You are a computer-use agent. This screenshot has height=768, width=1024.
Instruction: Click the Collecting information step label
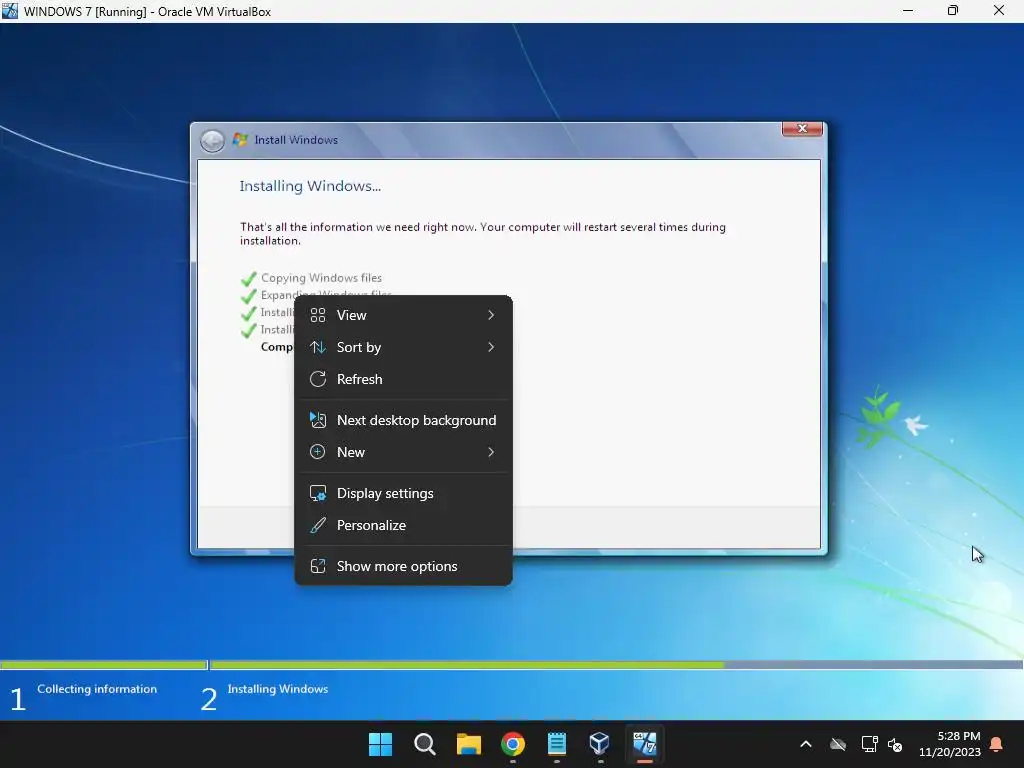point(97,689)
